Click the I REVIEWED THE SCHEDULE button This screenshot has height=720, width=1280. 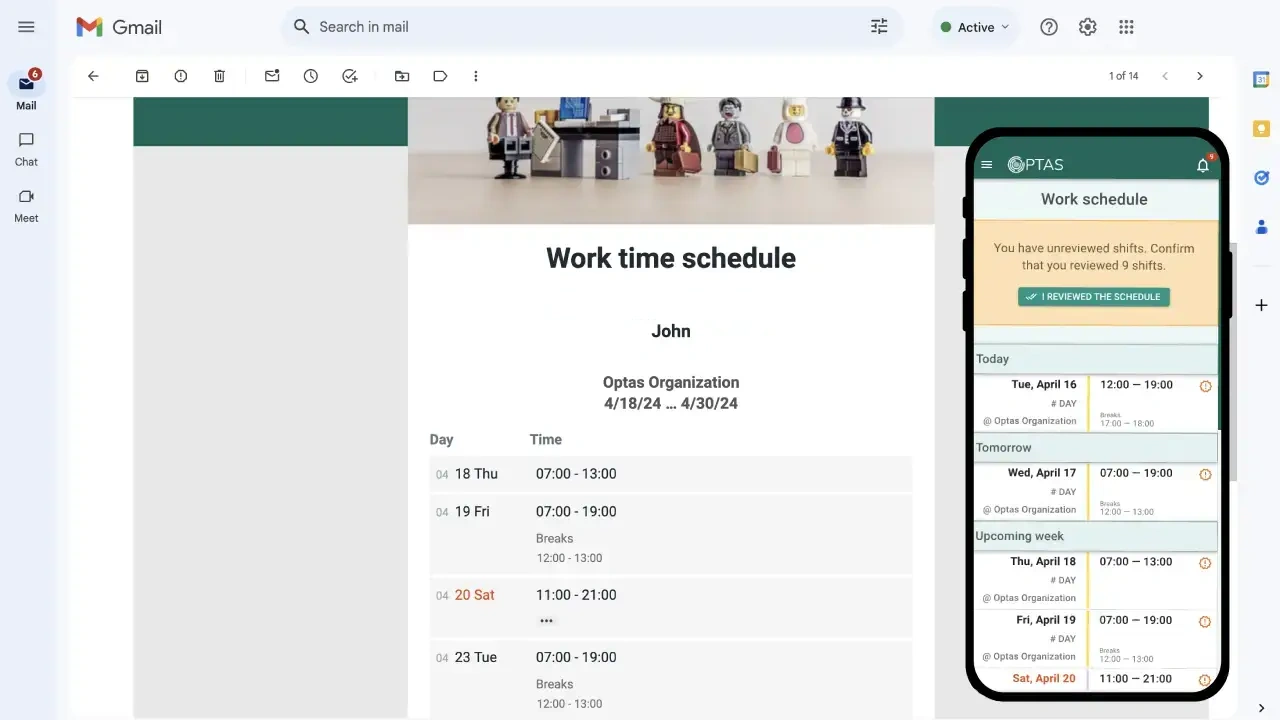(1094, 297)
